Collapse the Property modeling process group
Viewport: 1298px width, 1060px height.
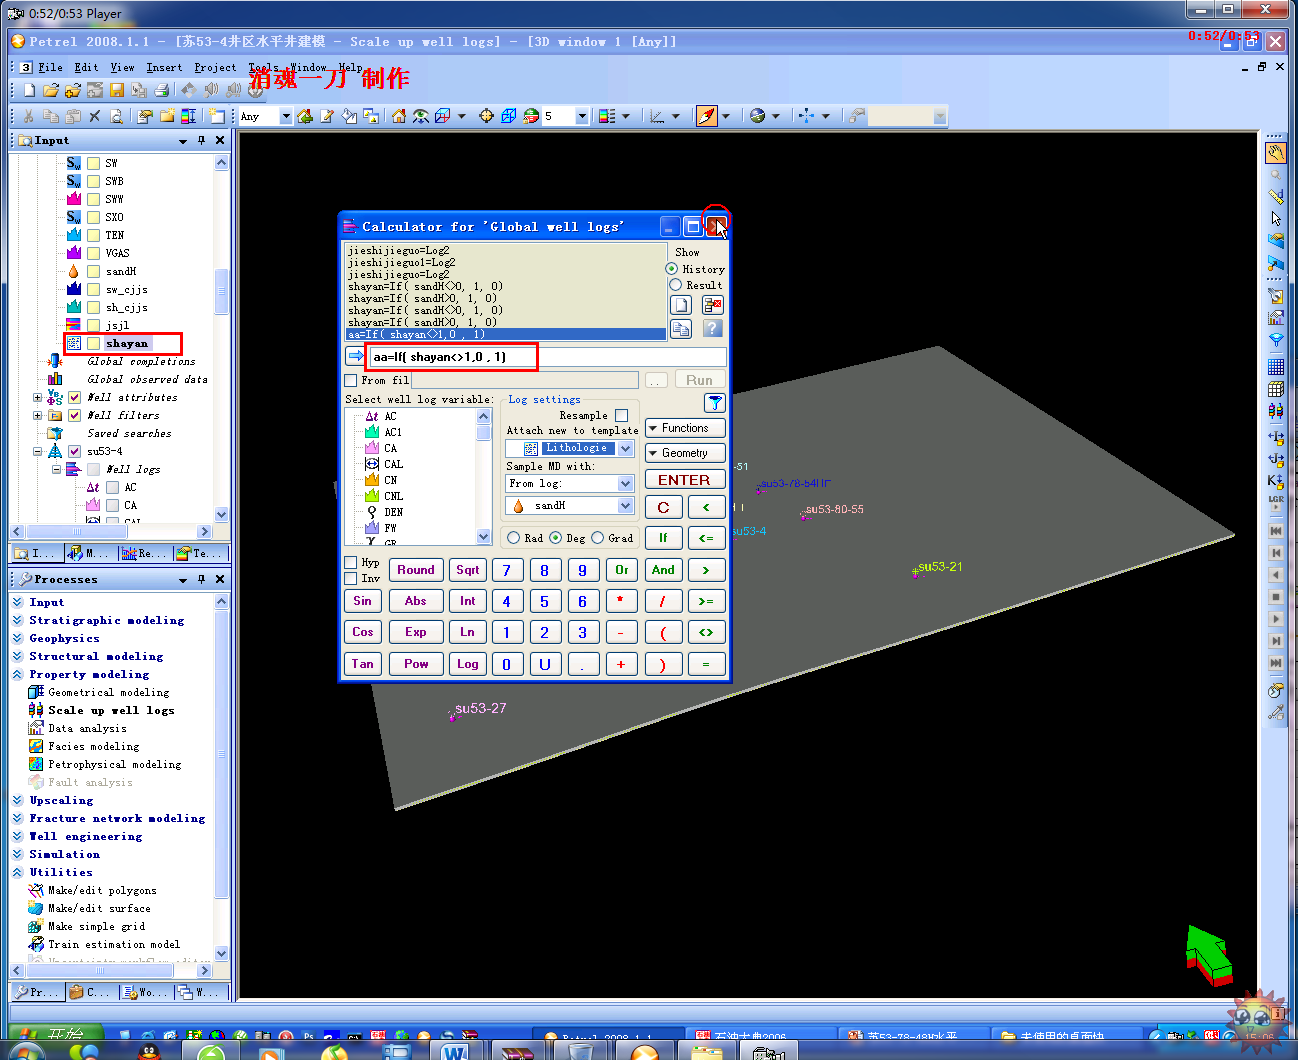tap(18, 675)
